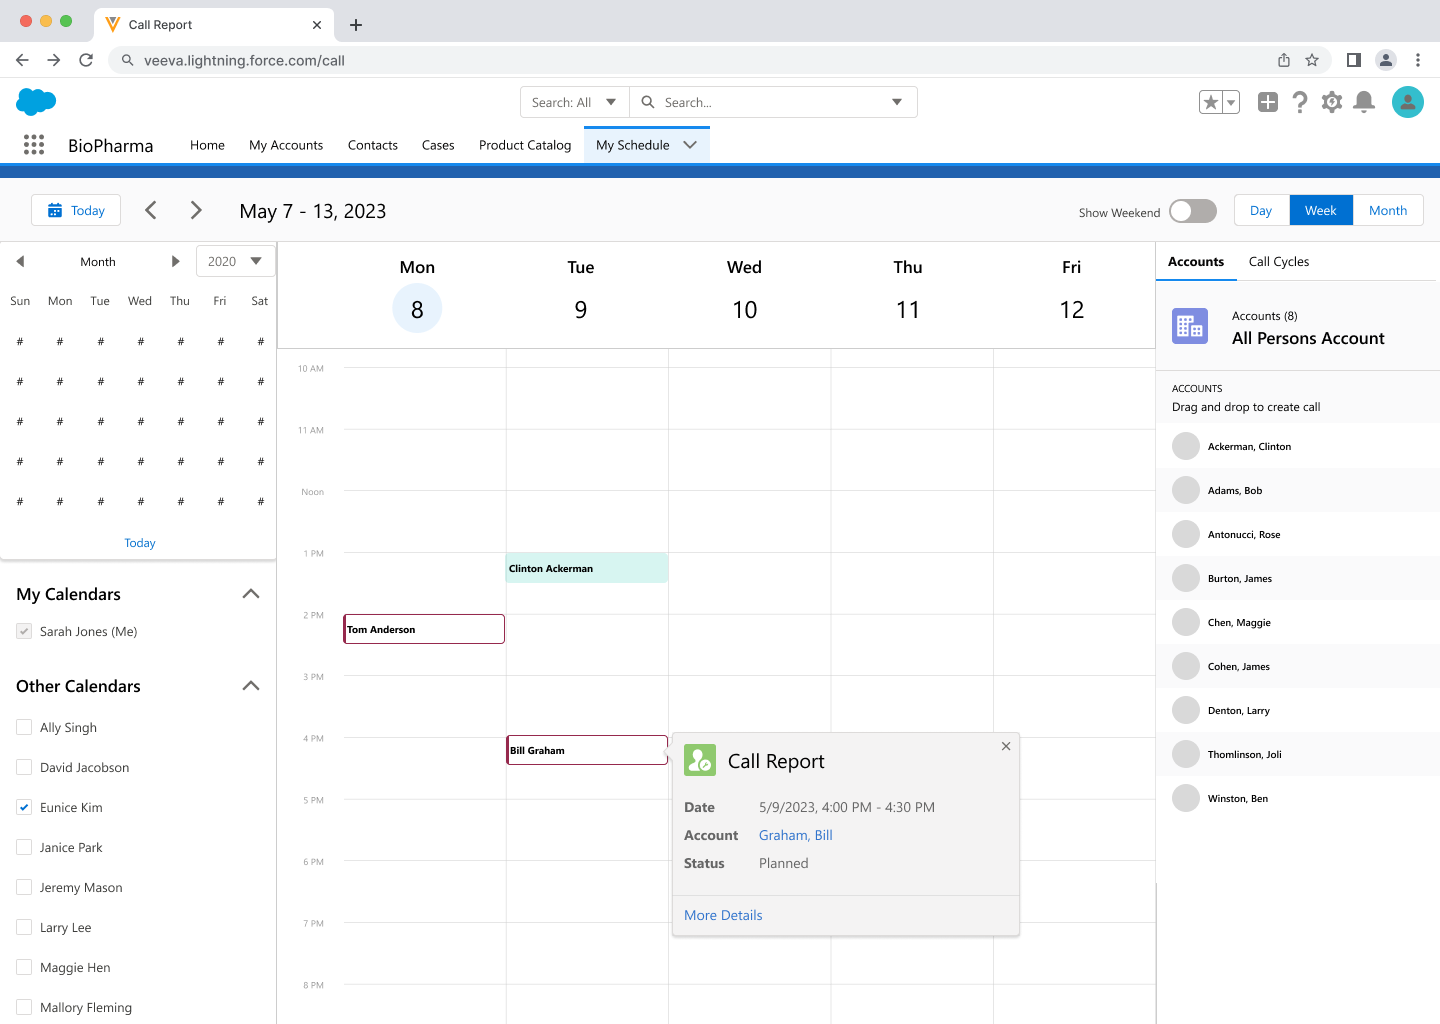
Task: Open the App Launcher grid icon
Action: [34, 145]
